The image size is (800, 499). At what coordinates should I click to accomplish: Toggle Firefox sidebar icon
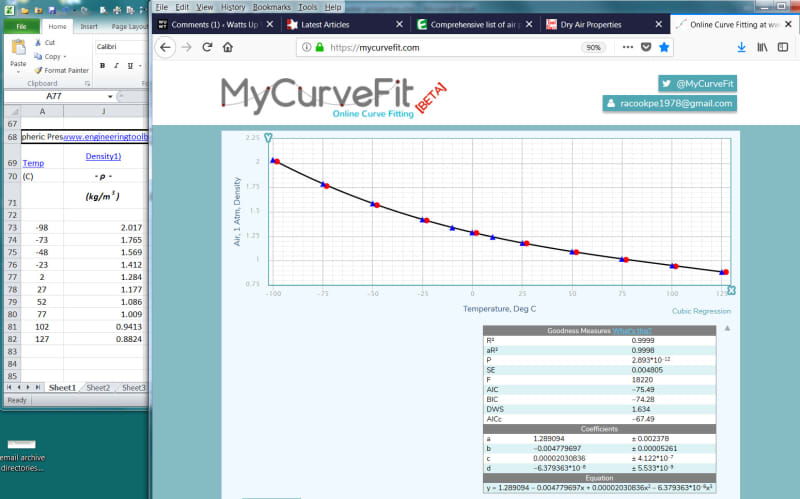click(783, 47)
